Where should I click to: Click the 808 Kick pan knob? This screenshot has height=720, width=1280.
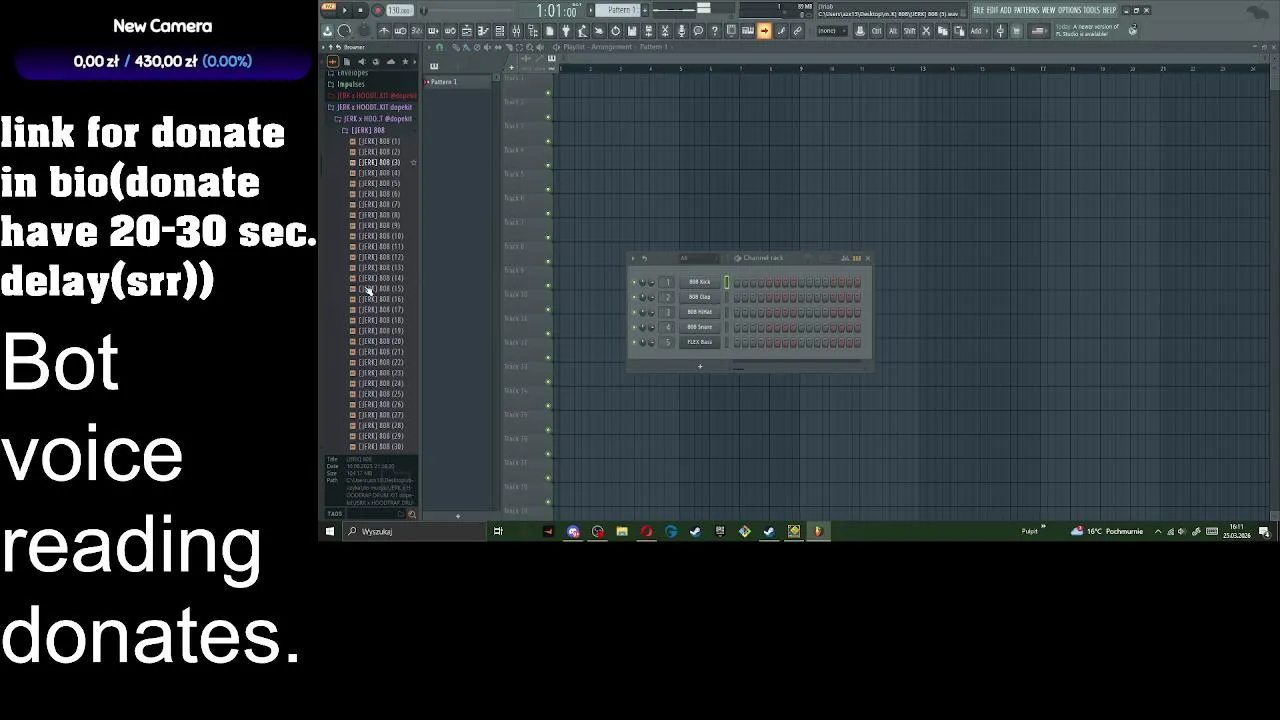tap(642, 282)
